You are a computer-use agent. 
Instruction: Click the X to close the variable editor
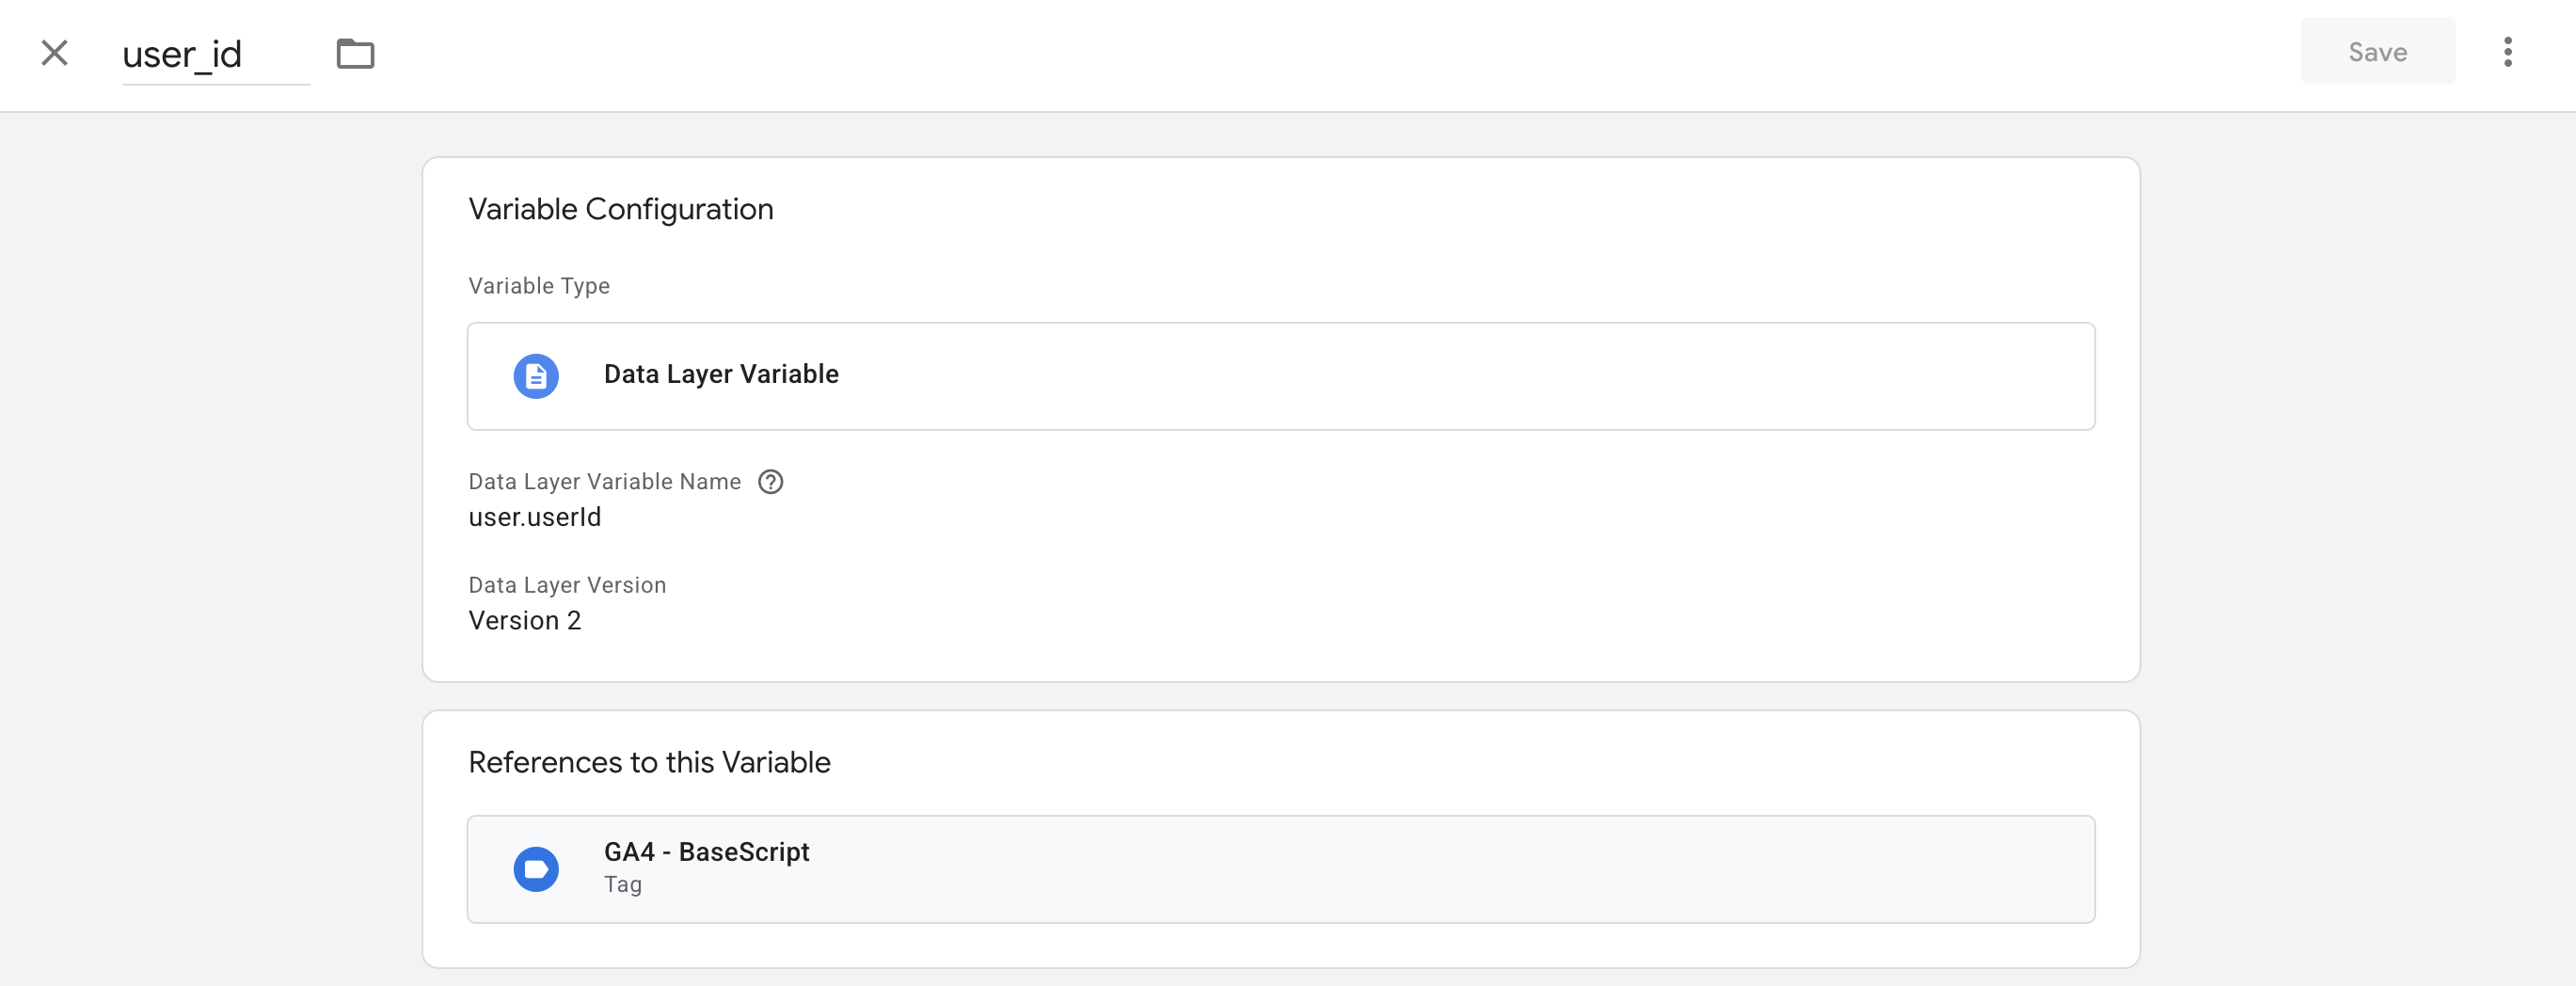click(x=53, y=53)
